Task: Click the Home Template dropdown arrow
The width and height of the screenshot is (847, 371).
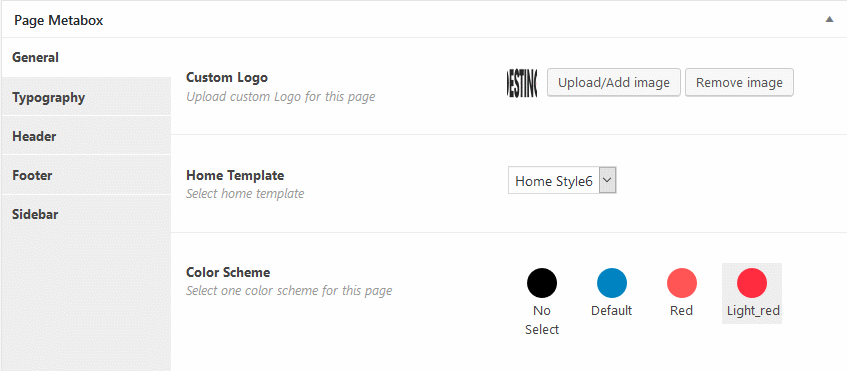Action: [608, 180]
